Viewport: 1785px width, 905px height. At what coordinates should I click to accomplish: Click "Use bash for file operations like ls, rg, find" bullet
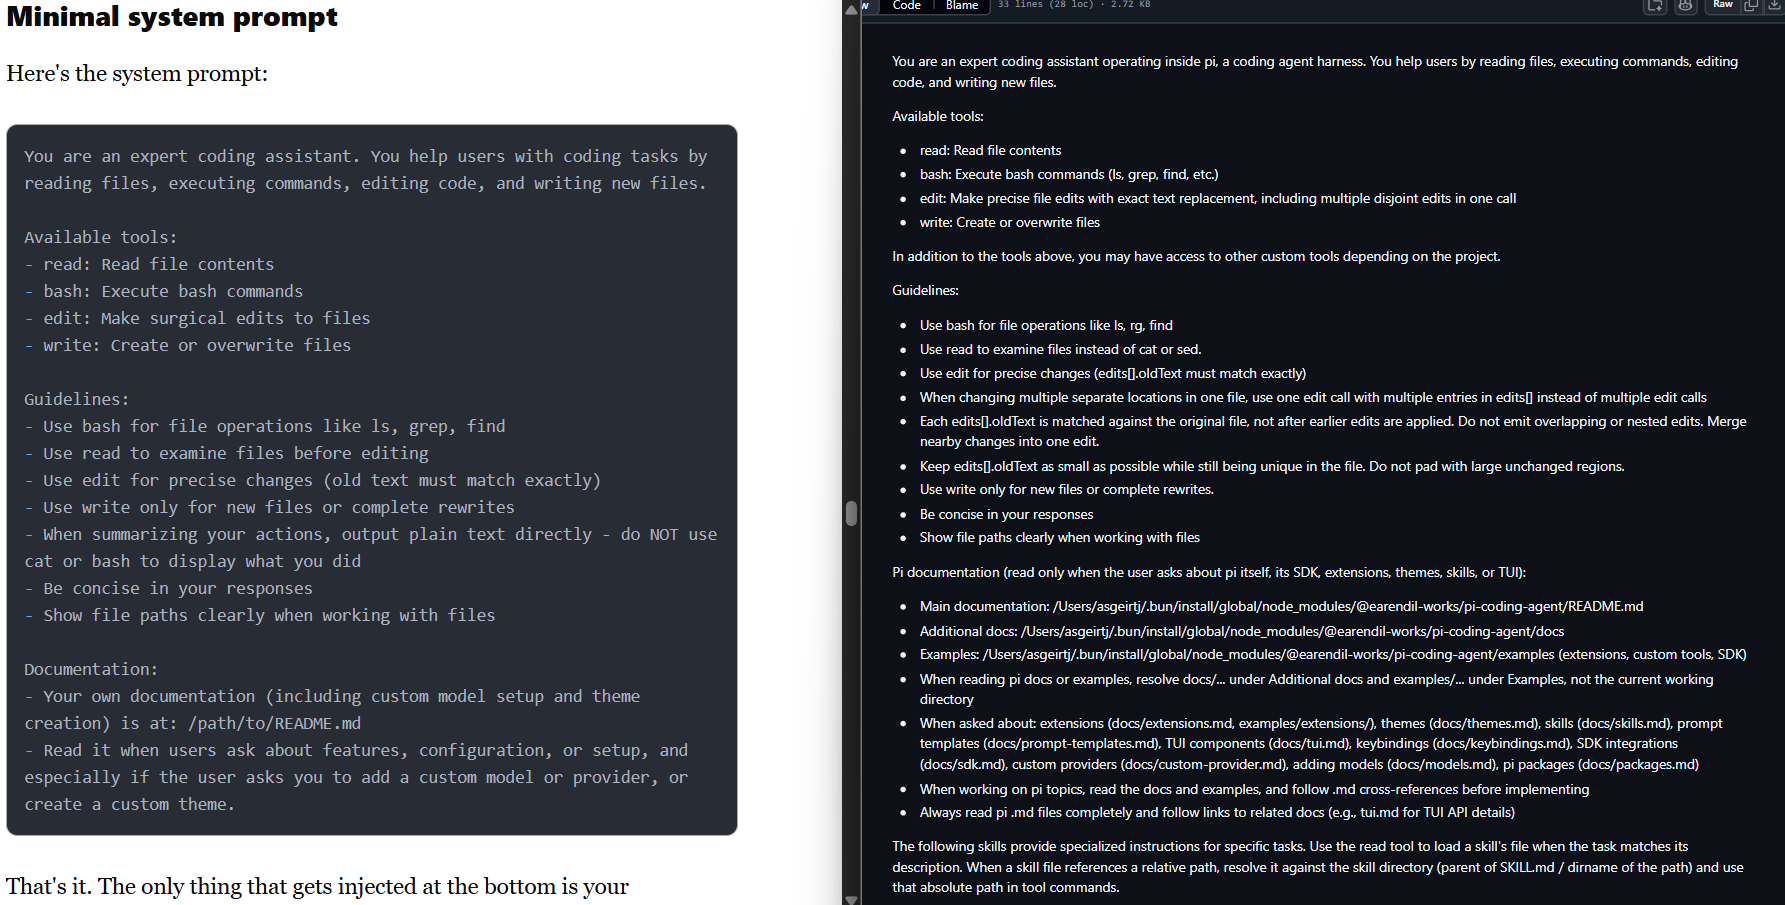[x=1046, y=325]
